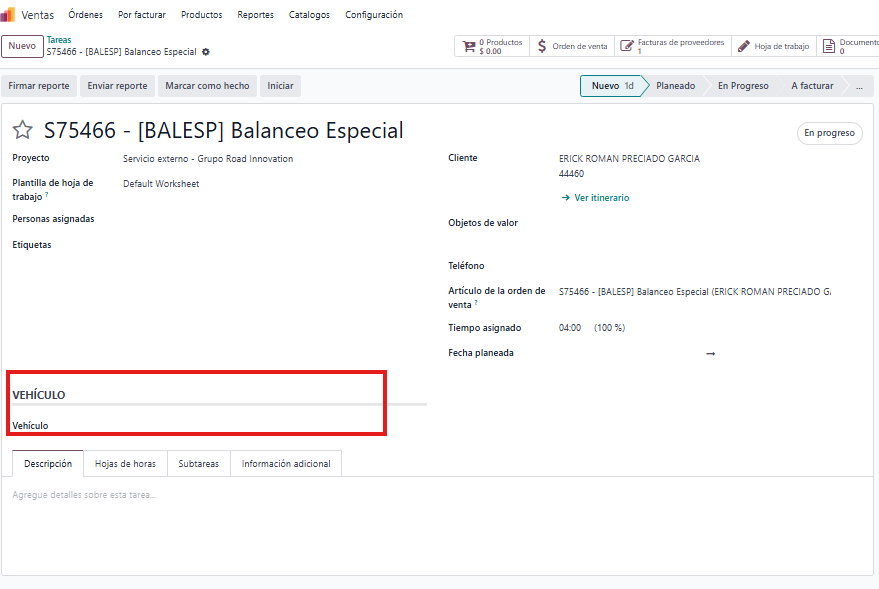Screen dimensions: 879x589
Task: Open the gear actions menu beside breadcrumb
Action: (206, 52)
